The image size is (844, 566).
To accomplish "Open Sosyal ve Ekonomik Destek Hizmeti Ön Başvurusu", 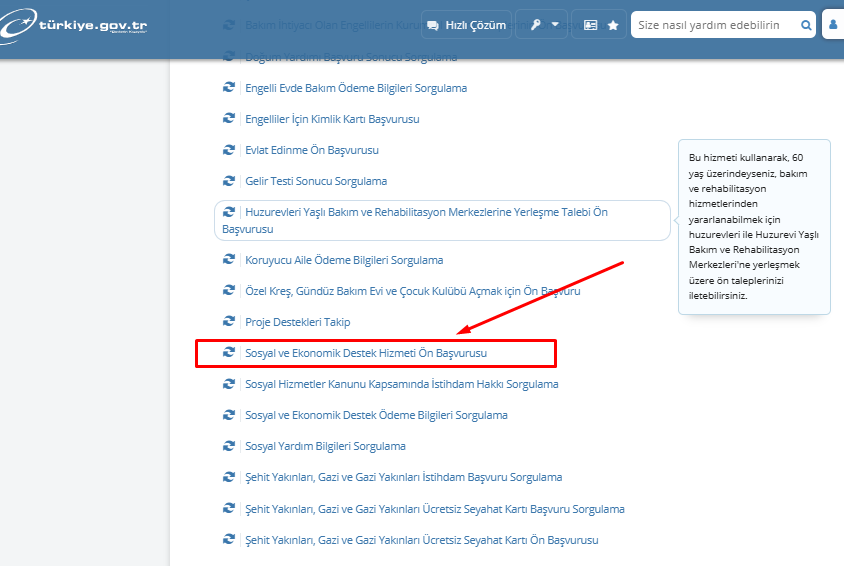I will pos(365,353).
